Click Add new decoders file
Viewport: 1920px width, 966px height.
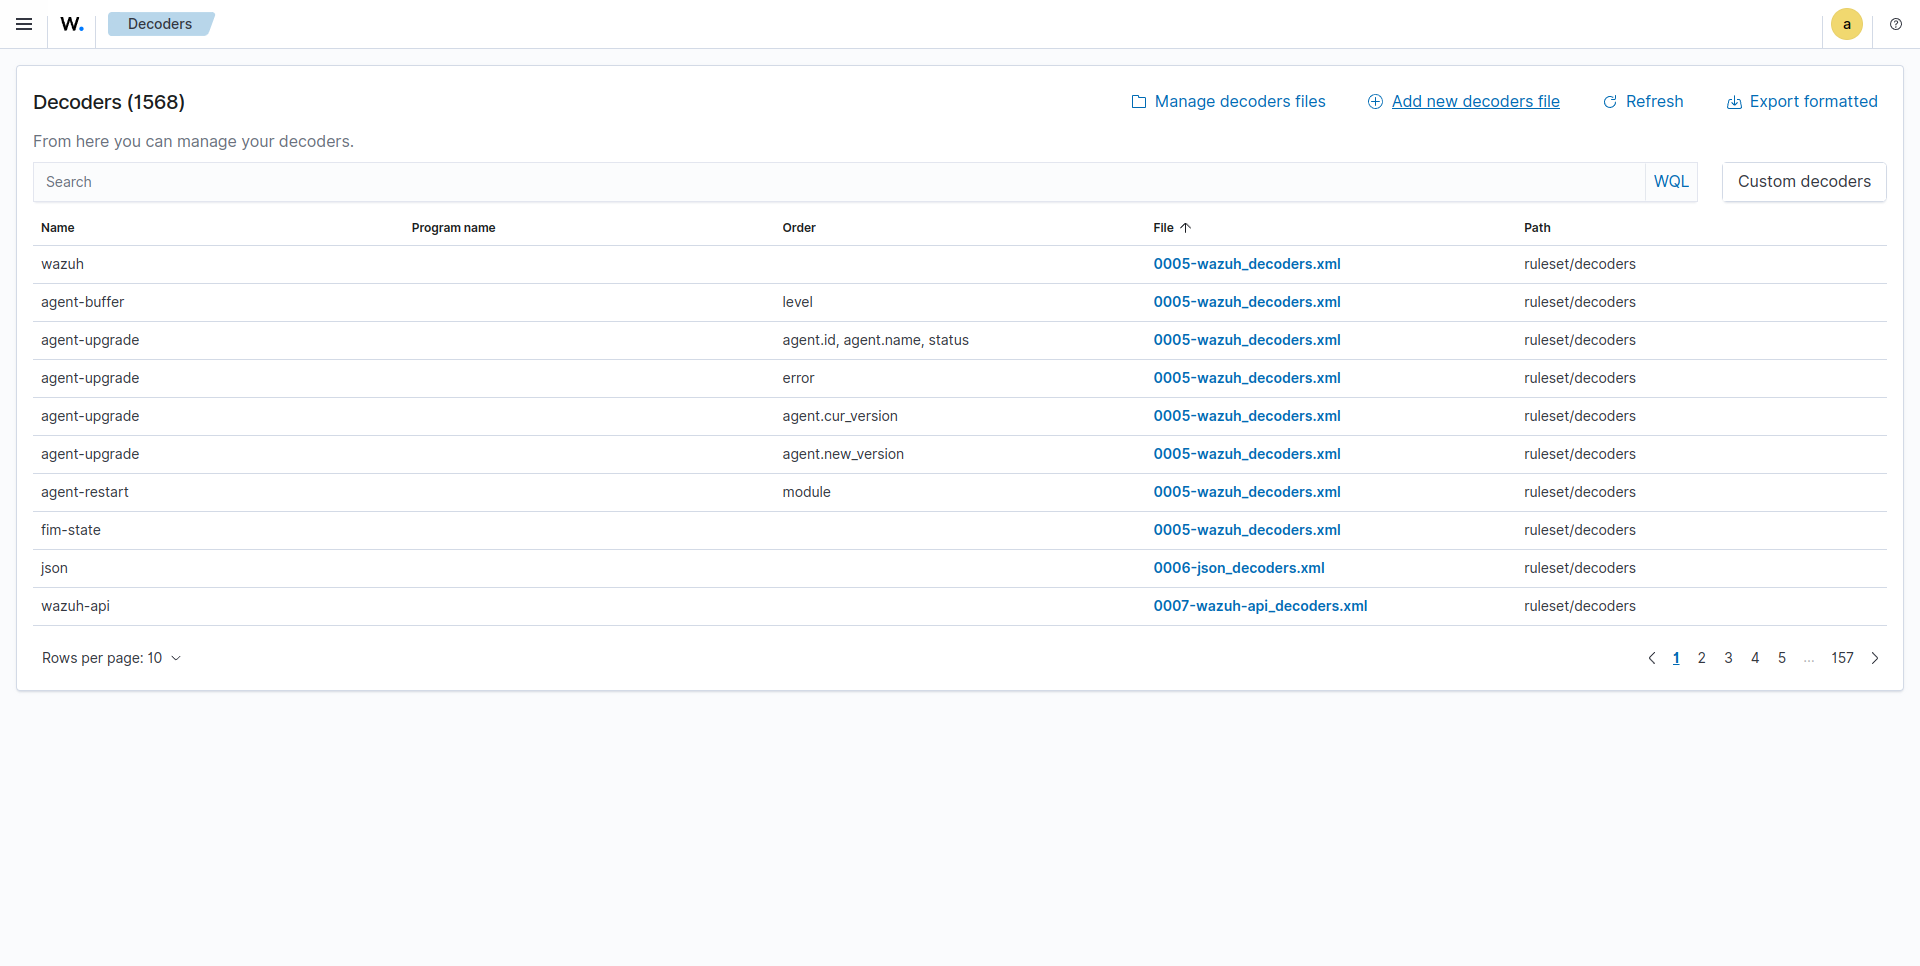(x=1464, y=101)
